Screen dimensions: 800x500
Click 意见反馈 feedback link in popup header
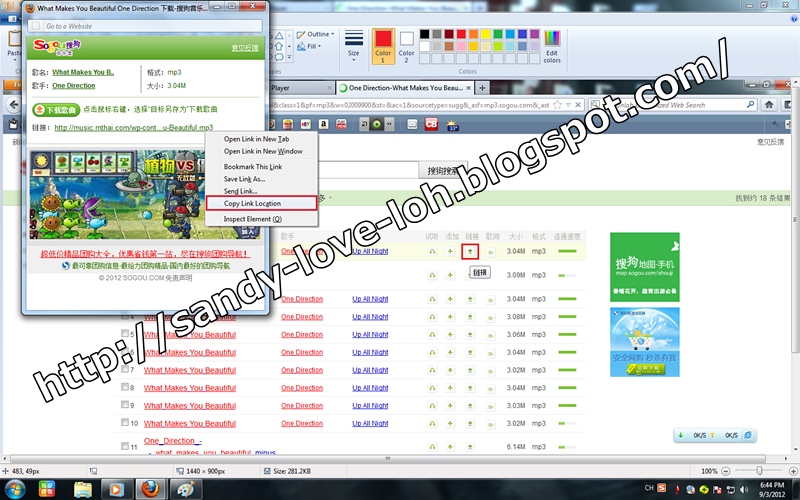pos(245,48)
